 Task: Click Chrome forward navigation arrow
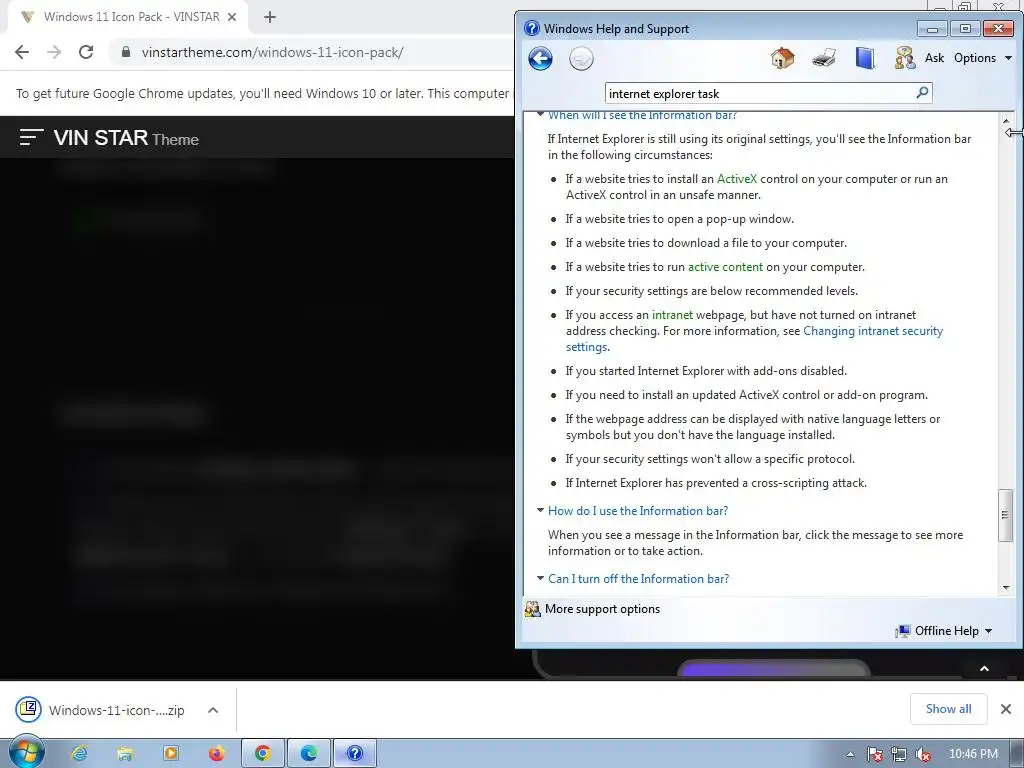click(54, 52)
